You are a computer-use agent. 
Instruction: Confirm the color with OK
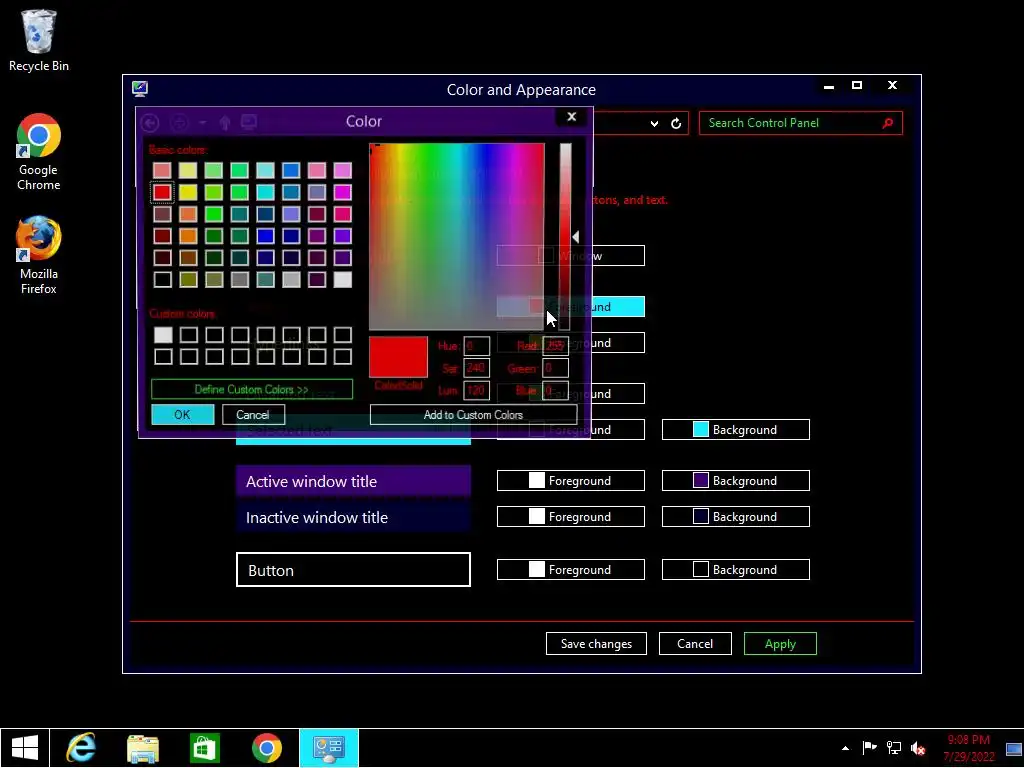coord(182,415)
